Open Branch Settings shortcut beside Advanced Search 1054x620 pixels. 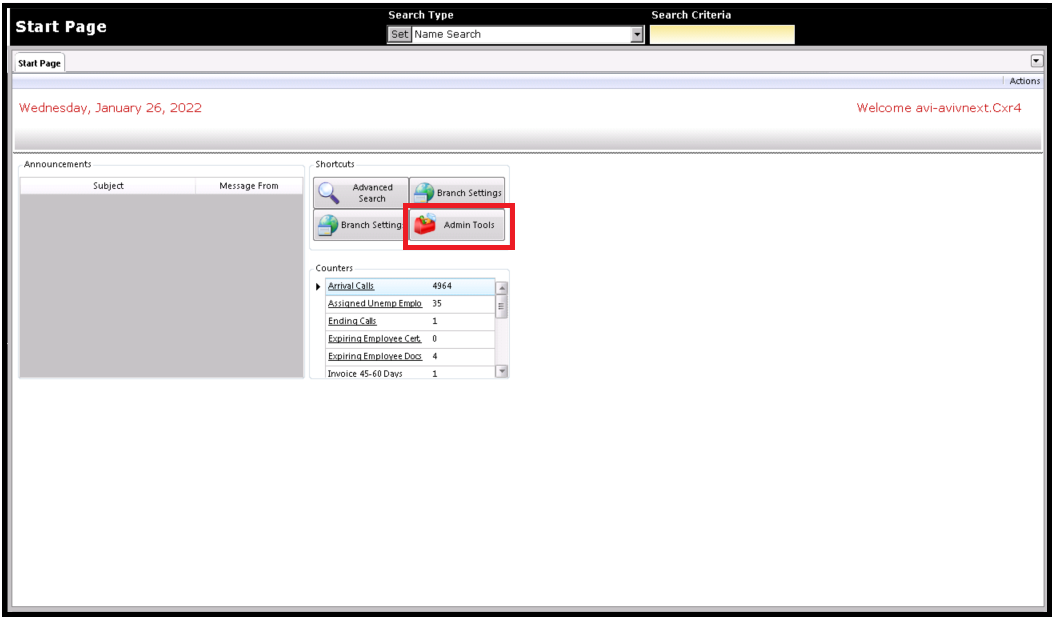457,193
